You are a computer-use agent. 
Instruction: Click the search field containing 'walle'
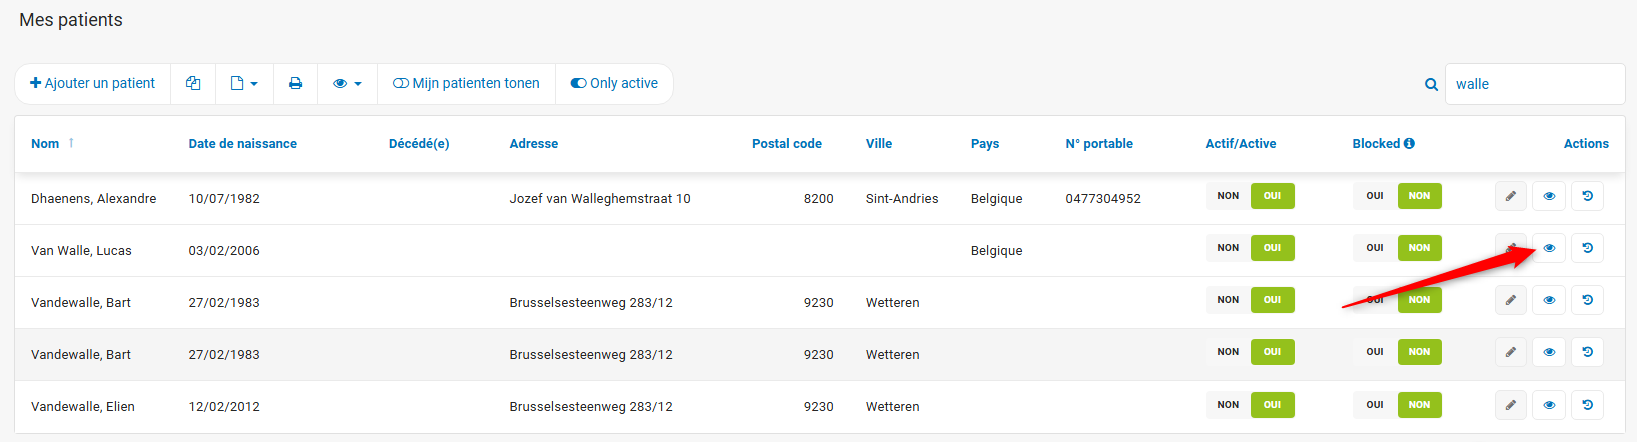1534,84
